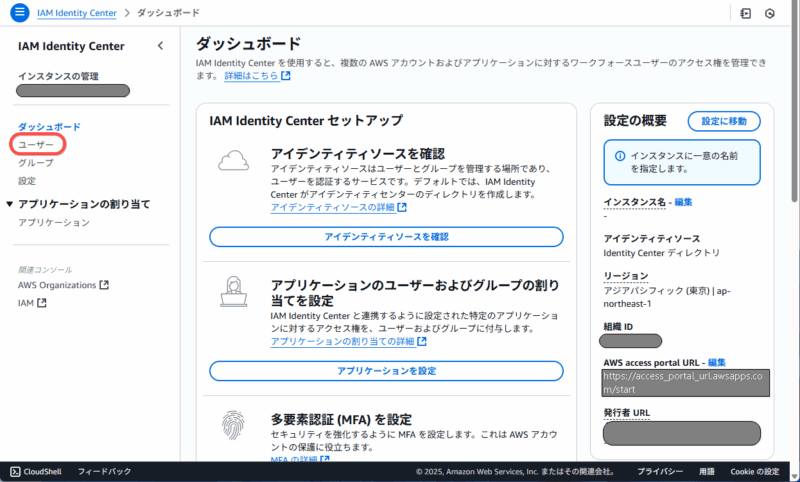Open the ダッシュボード nav item
Viewport: 800px width, 482px height.
(49, 126)
